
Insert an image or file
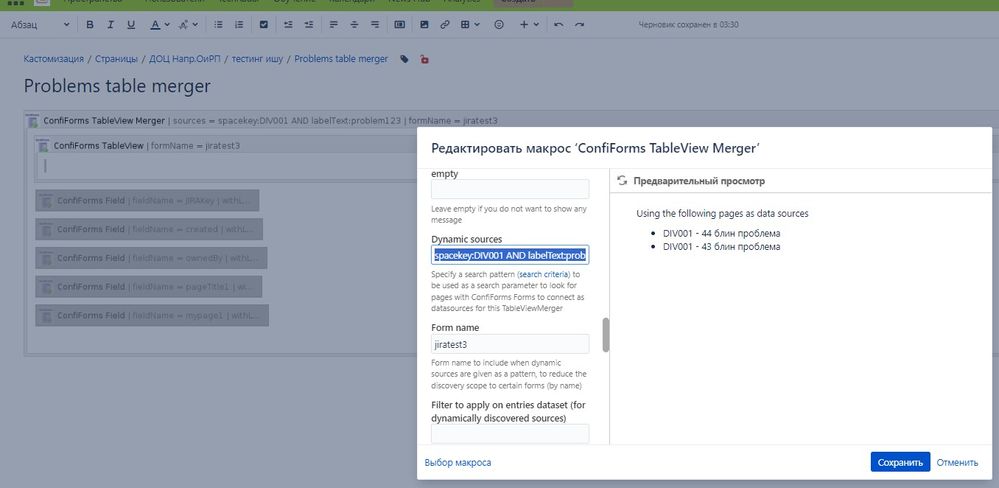pyautogui.click(x=424, y=25)
